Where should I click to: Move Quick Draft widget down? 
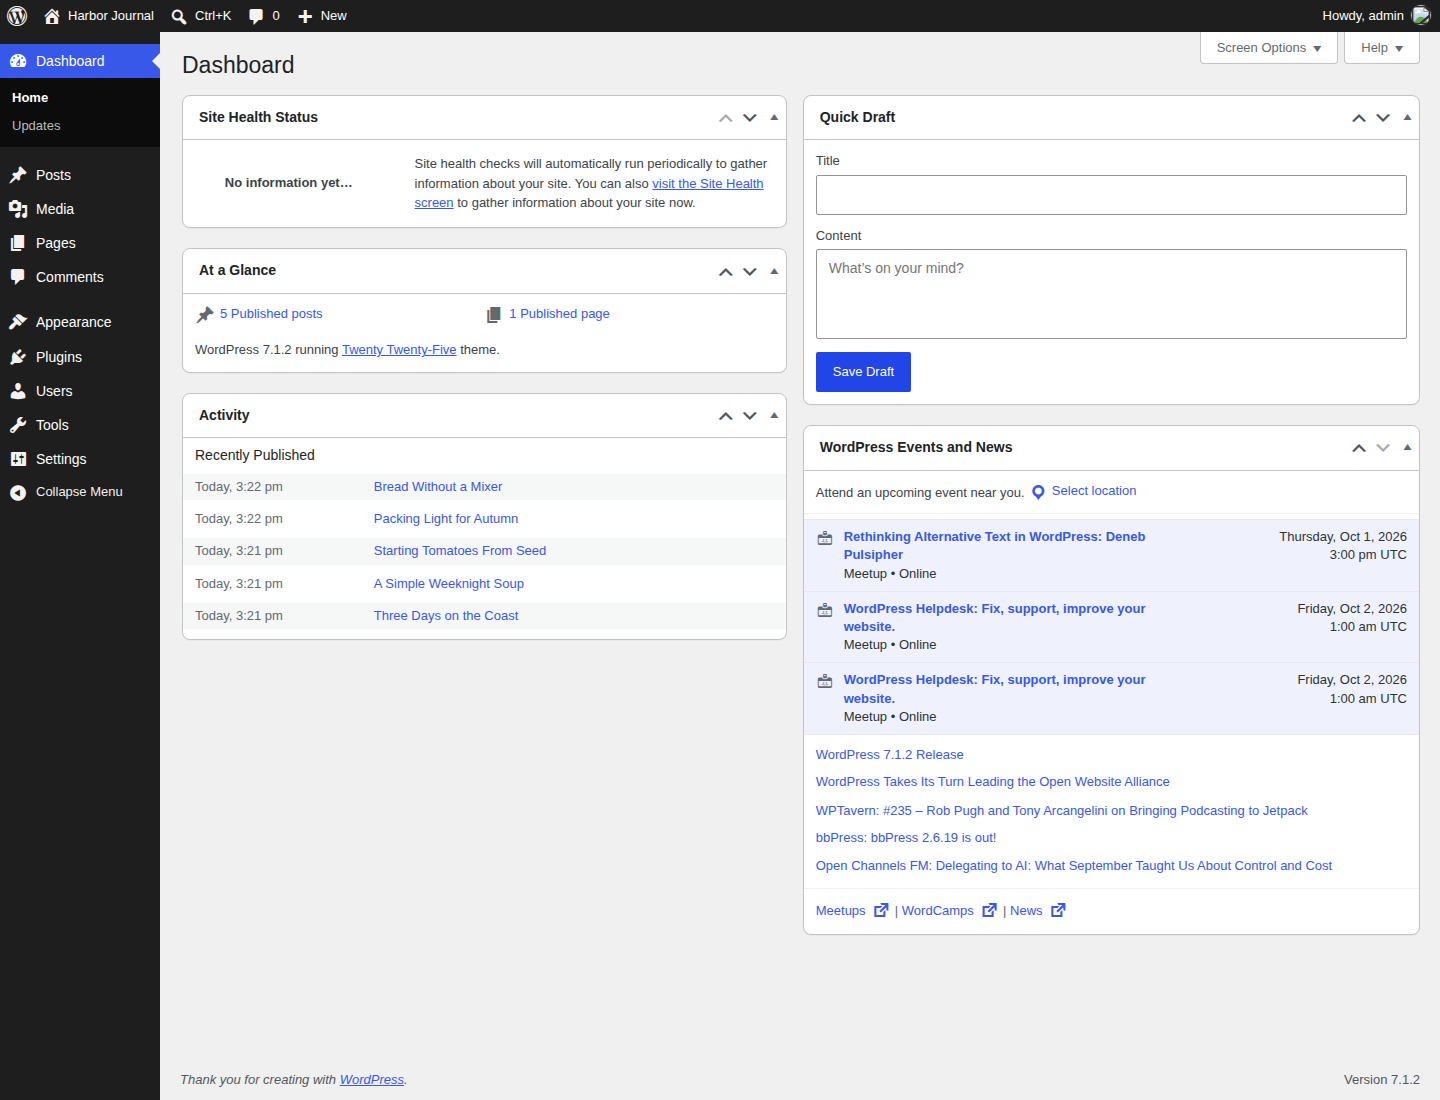pos(1383,118)
